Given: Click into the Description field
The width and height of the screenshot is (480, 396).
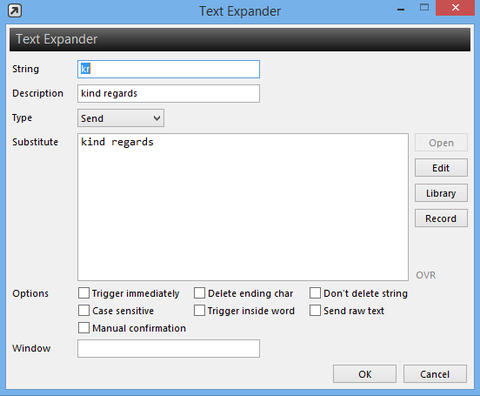Looking at the screenshot, I should (x=169, y=94).
